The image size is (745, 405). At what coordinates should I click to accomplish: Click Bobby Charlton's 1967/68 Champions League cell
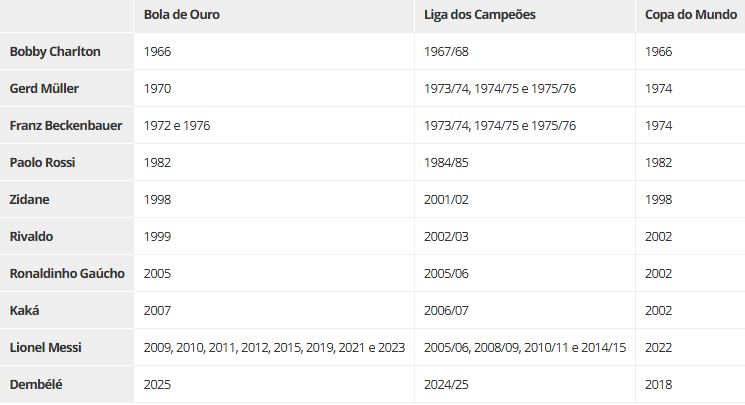tap(447, 51)
